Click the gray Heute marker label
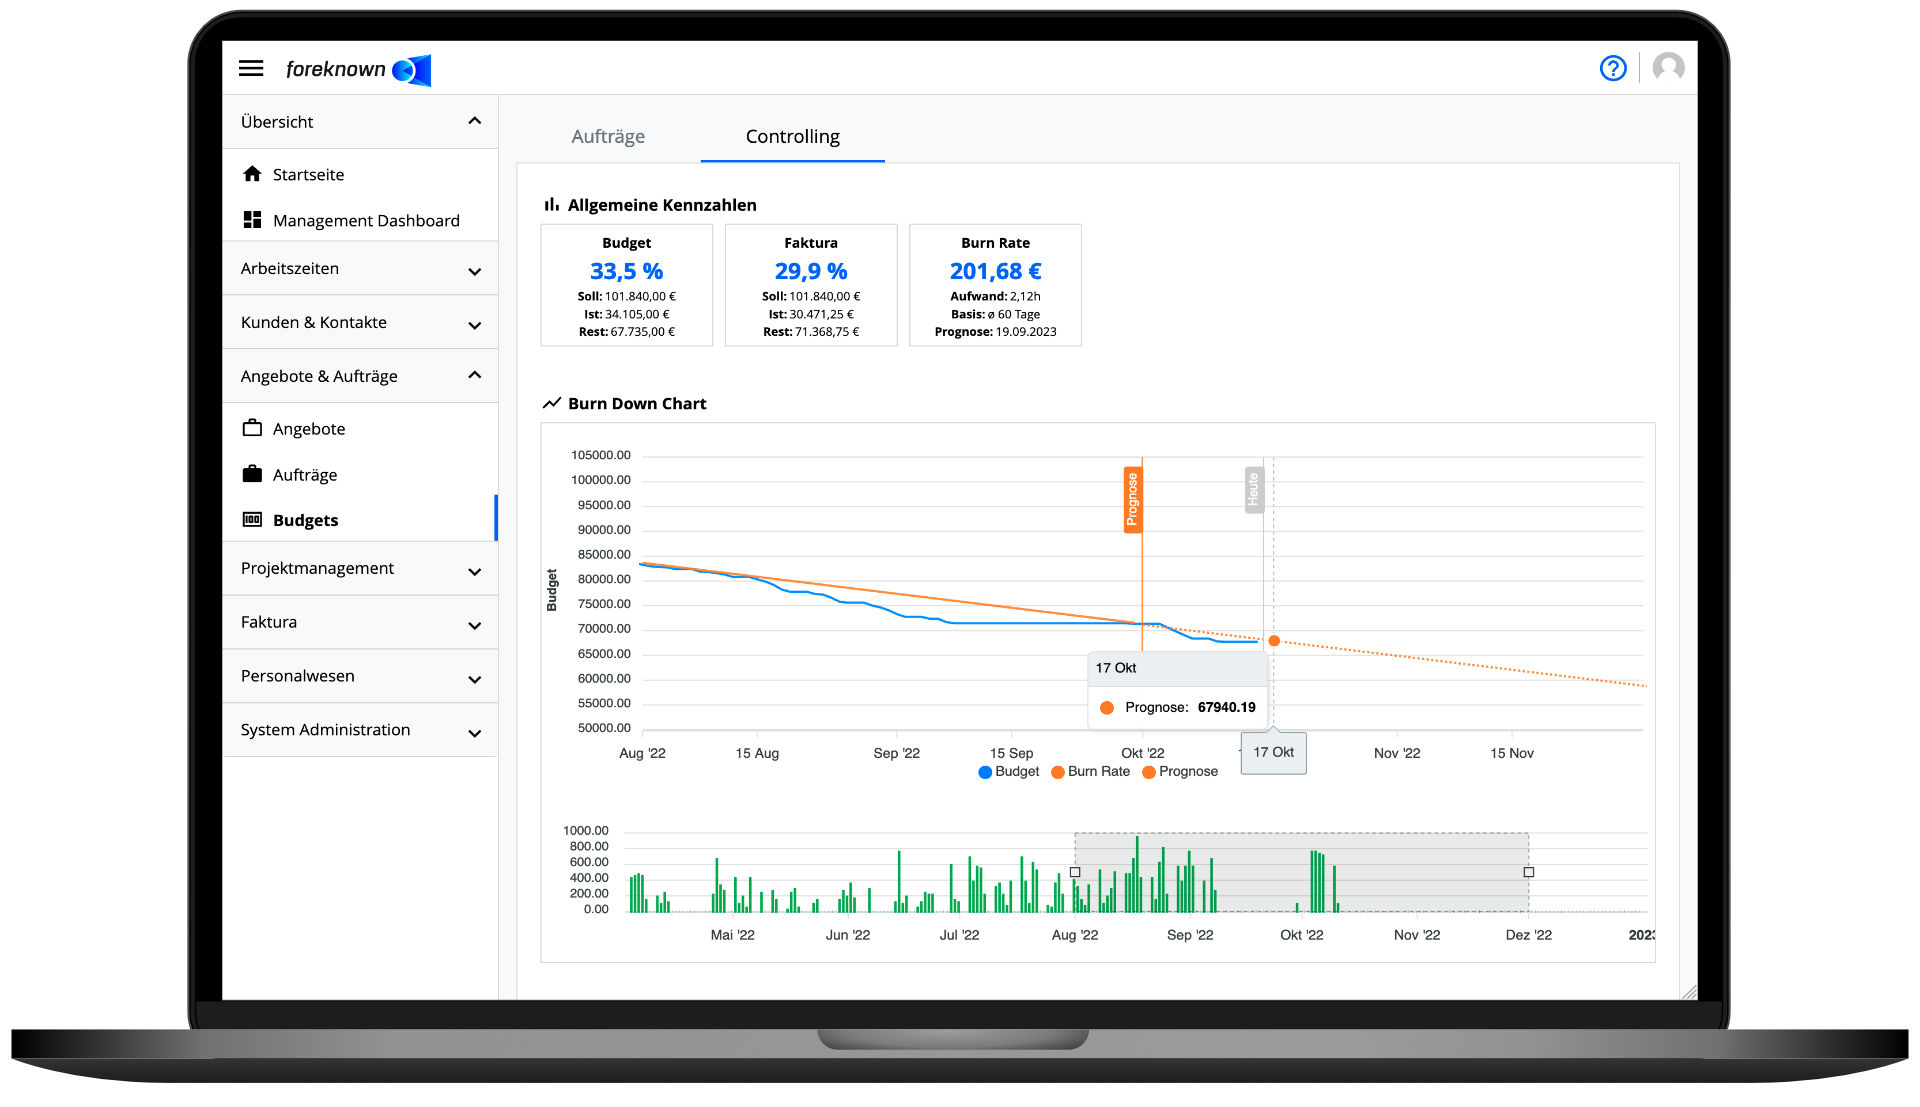Viewport: 1920px width, 1107px height. point(1253,489)
